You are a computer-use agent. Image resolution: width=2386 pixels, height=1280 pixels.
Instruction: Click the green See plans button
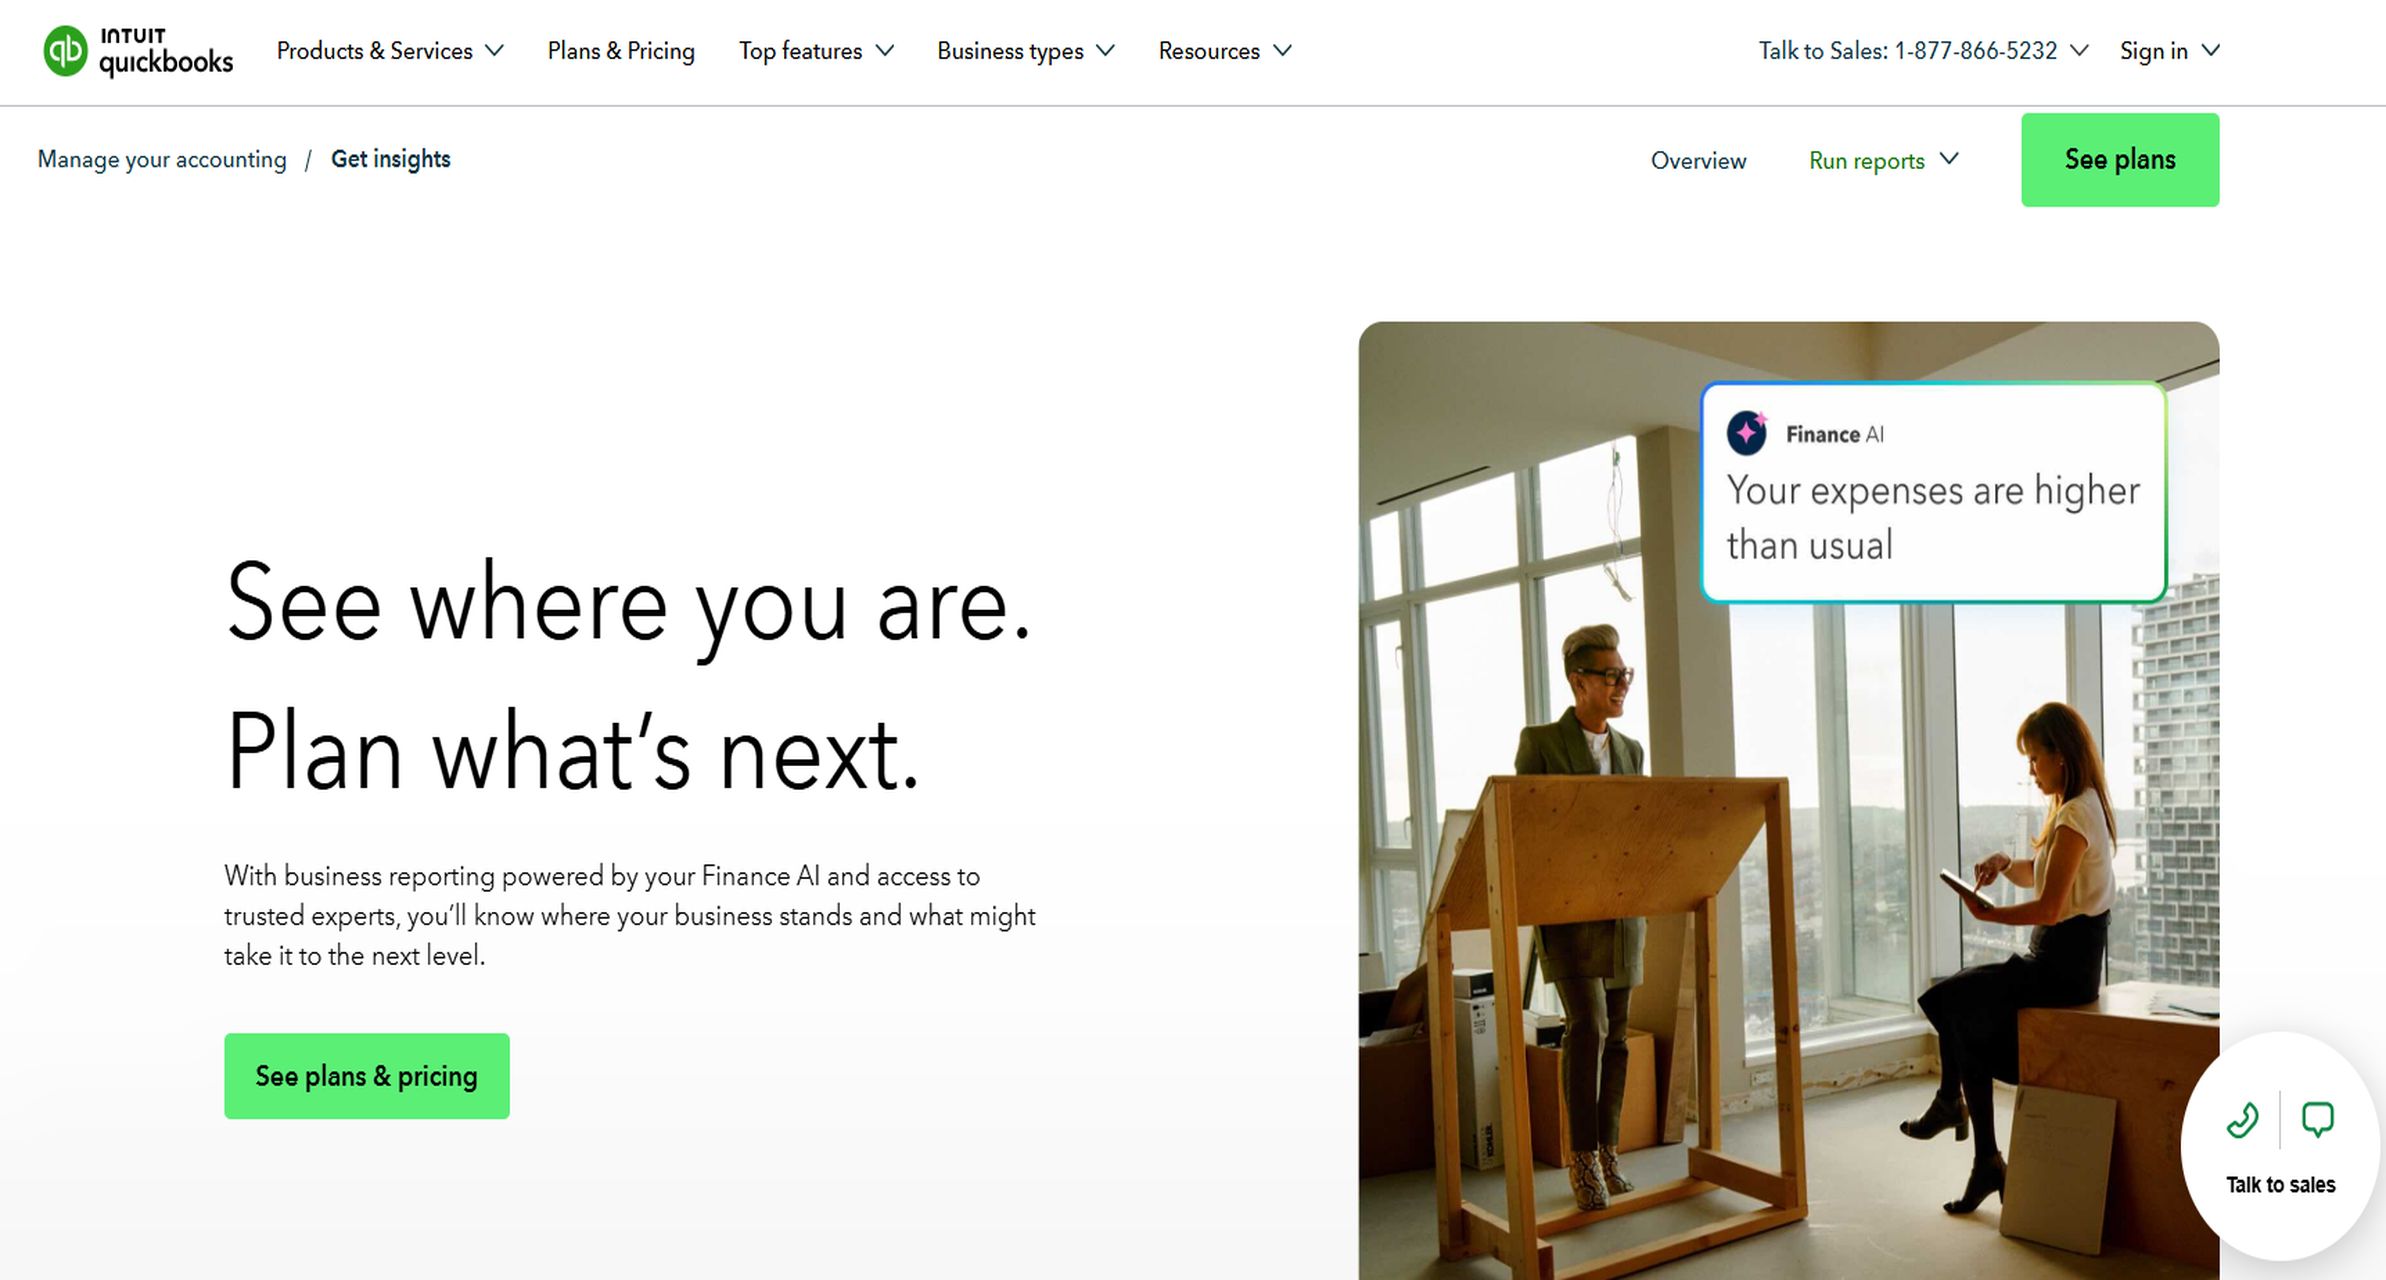click(2120, 160)
